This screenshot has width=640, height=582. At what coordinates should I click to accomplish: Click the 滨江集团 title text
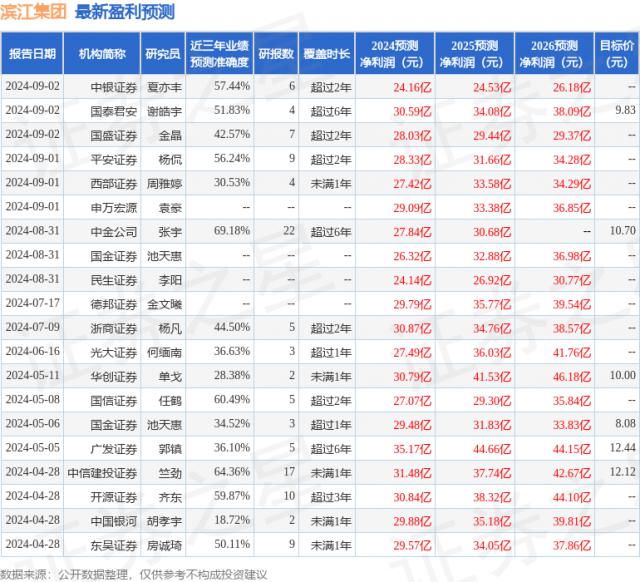point(33,11)
